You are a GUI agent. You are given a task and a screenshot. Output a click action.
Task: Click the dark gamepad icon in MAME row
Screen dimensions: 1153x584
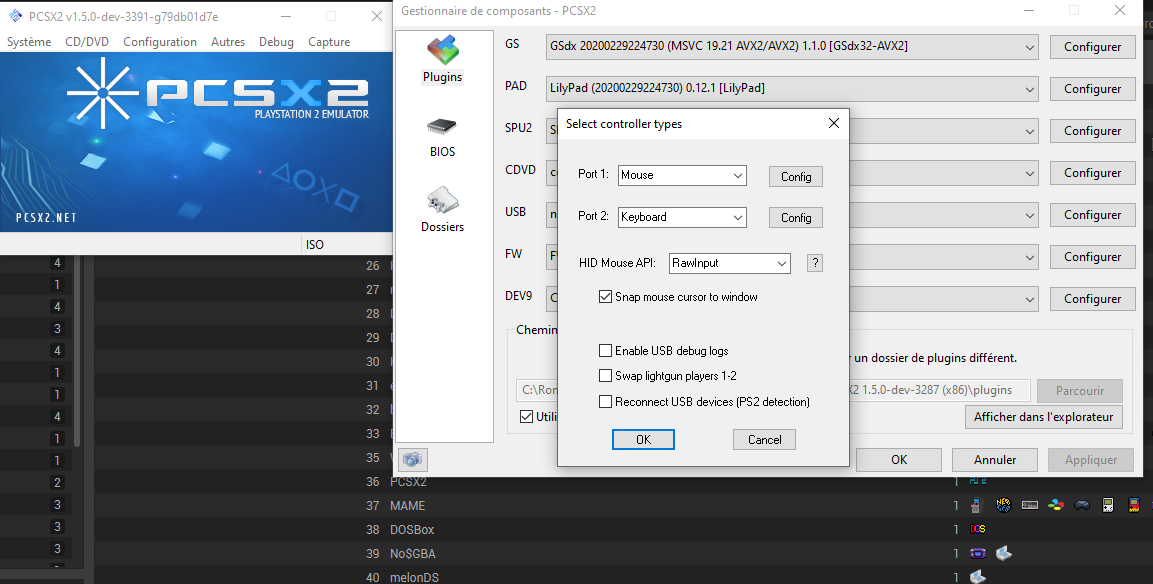click(x=1082, y=505)
